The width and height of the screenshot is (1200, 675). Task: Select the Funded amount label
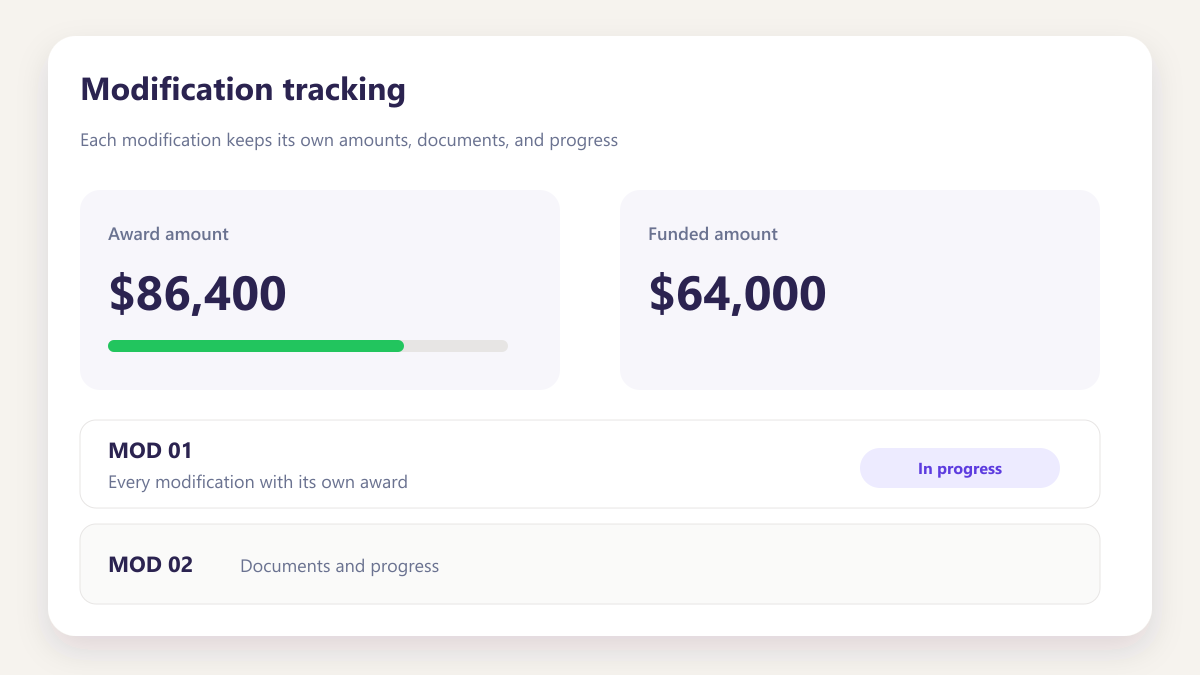coord(713,234)
